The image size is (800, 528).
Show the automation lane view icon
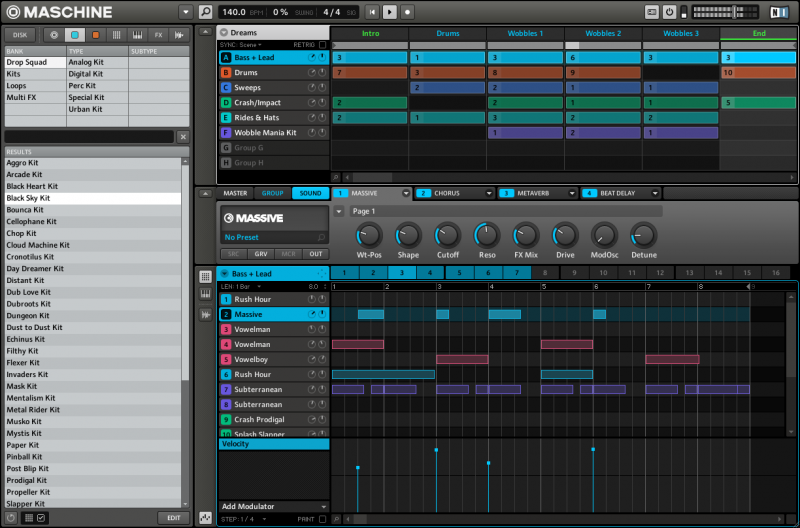tap(205, 518)
